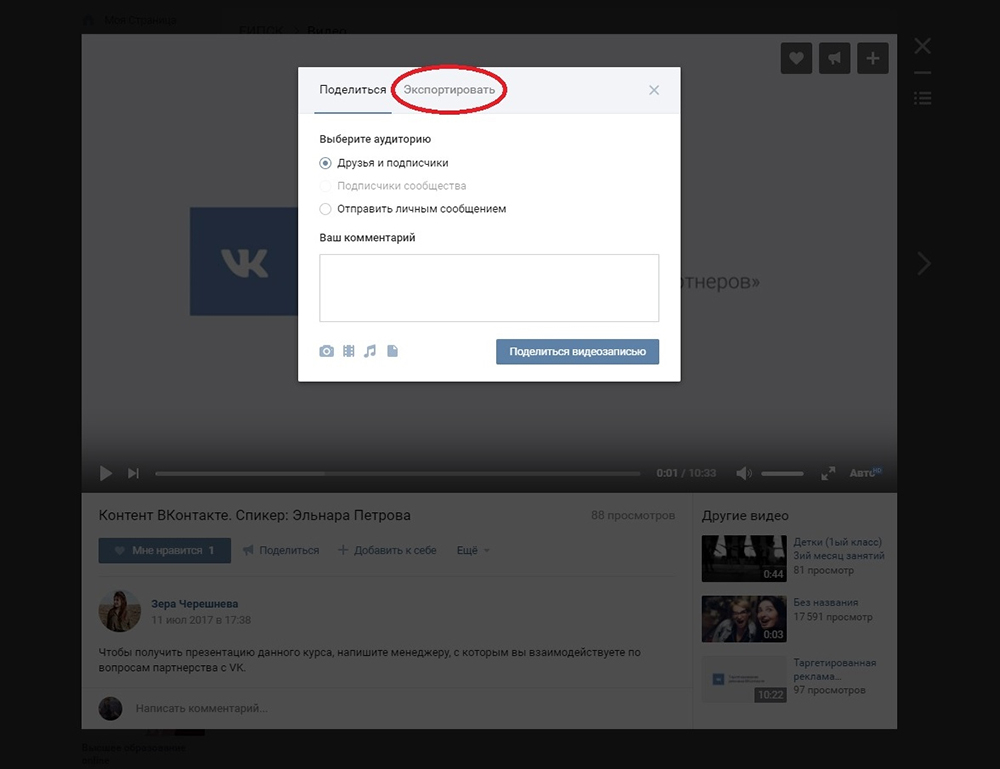Image resolution: width=1000 pixels, height=769 pixels.
Task: Expand the Ещё dropdown
Action: point(473,550)
